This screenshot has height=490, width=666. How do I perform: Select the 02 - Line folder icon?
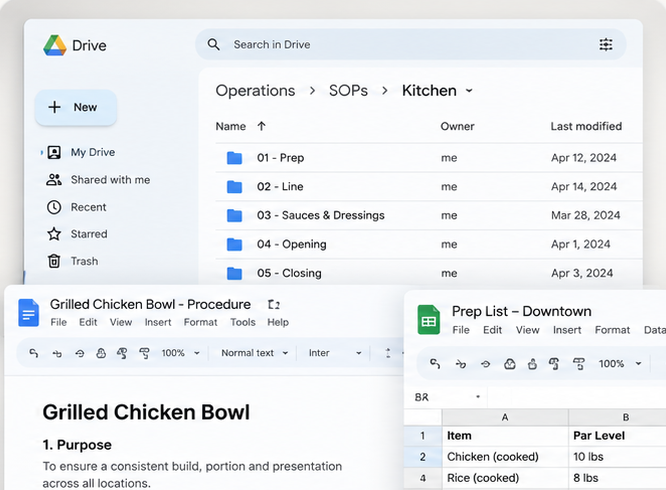click(234, 187)
